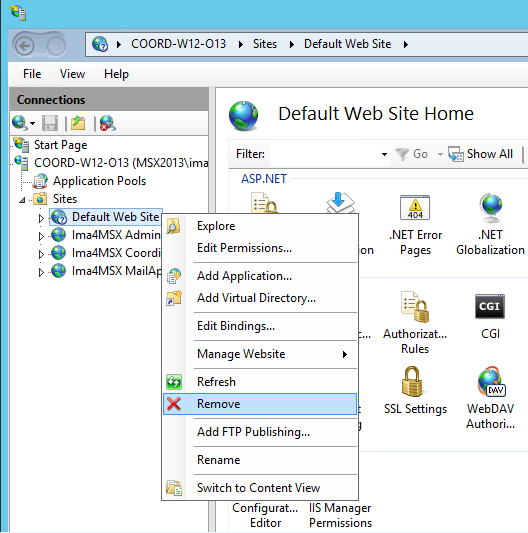Select Ima4MSX Coordi site in tree
528x533 pixels.
pos(116,253)
